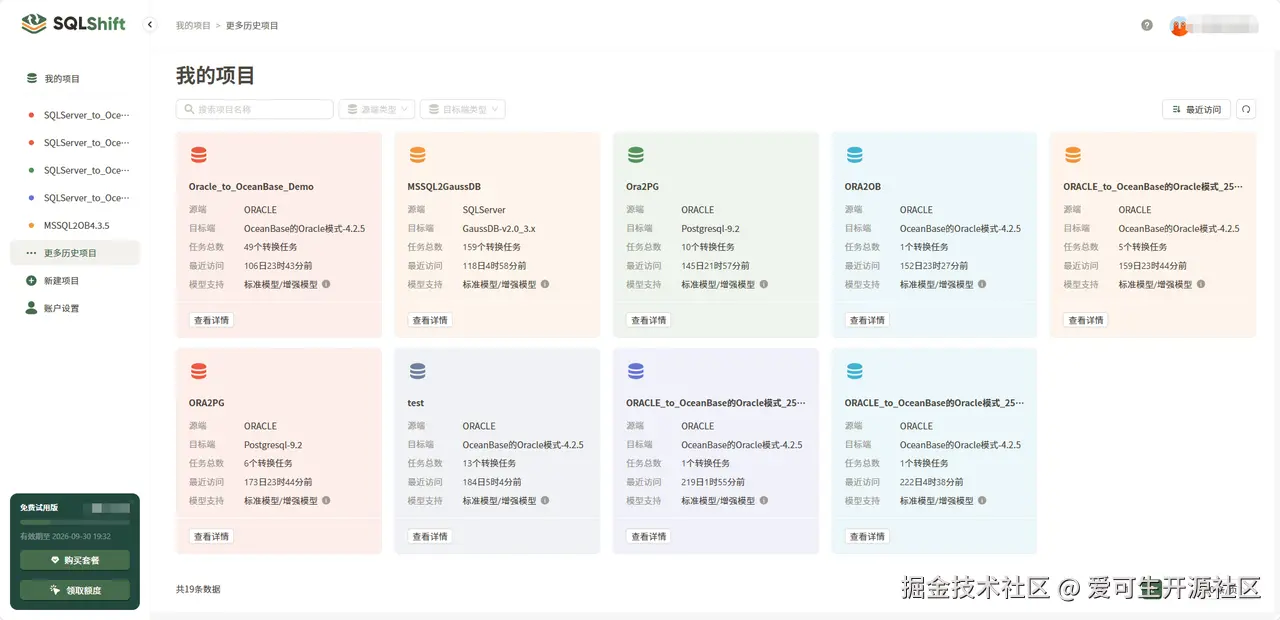Open the help question mark icon

[x=1147, y=25]
